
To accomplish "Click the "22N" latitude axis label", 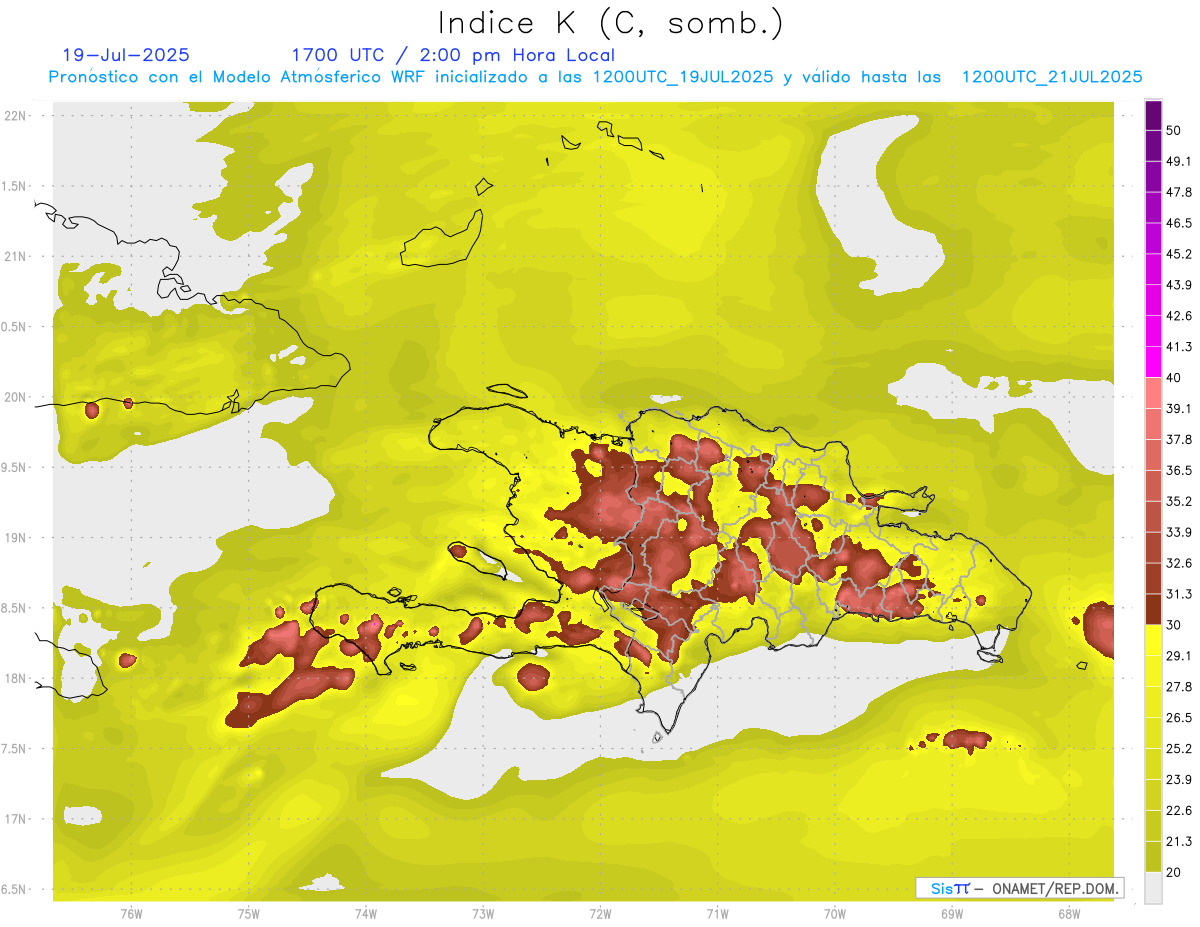I will tap(15, 115).
